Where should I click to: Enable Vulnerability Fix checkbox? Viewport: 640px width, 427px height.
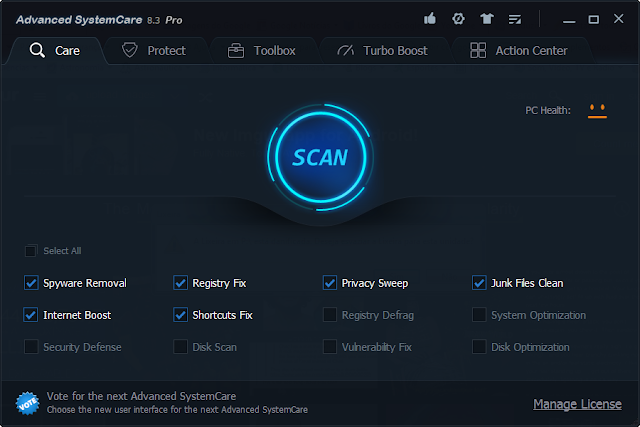(330, 347)
